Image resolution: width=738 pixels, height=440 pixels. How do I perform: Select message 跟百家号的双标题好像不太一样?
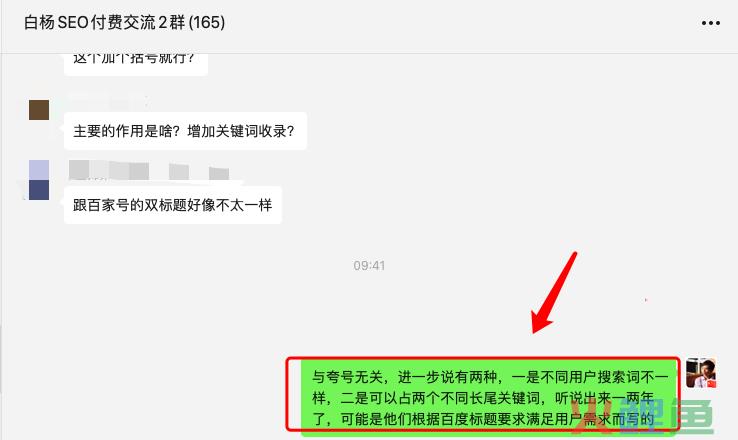coord(173,205)
